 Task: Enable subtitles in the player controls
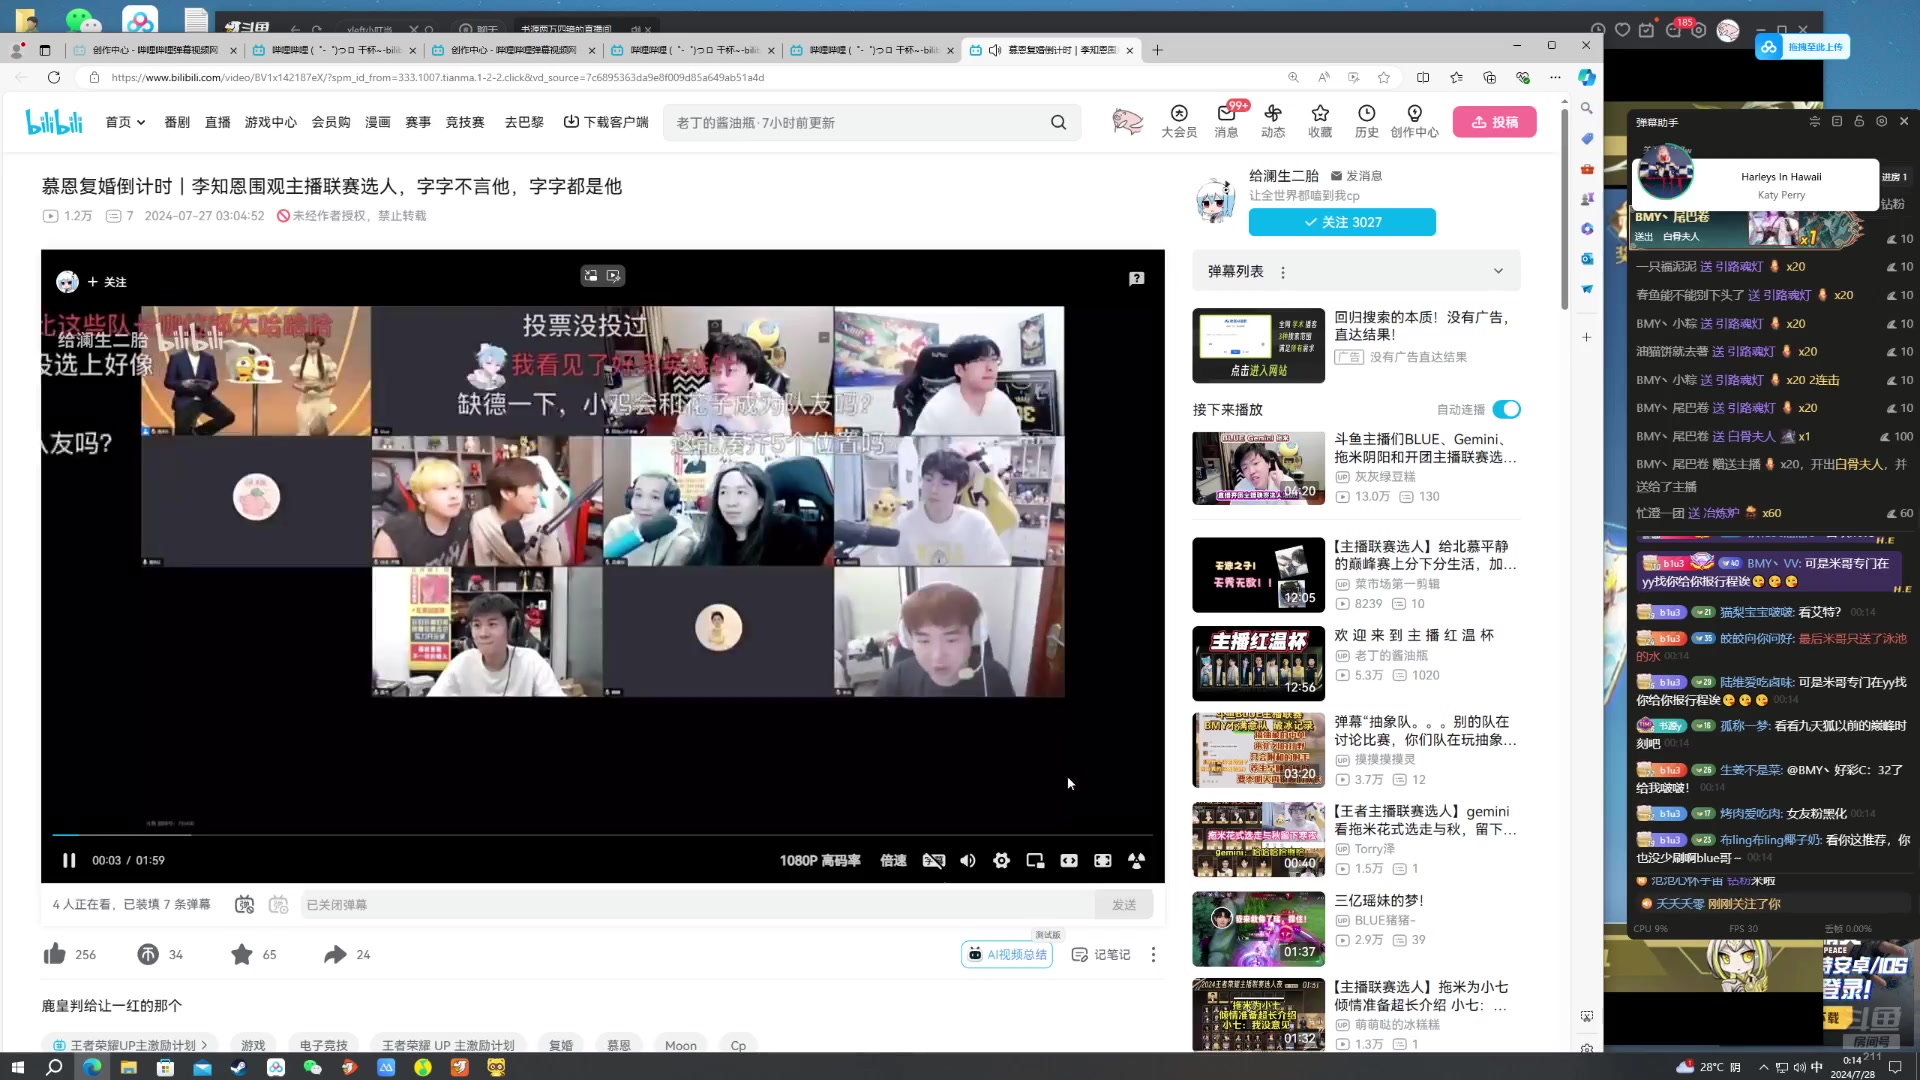click(933, 860)
